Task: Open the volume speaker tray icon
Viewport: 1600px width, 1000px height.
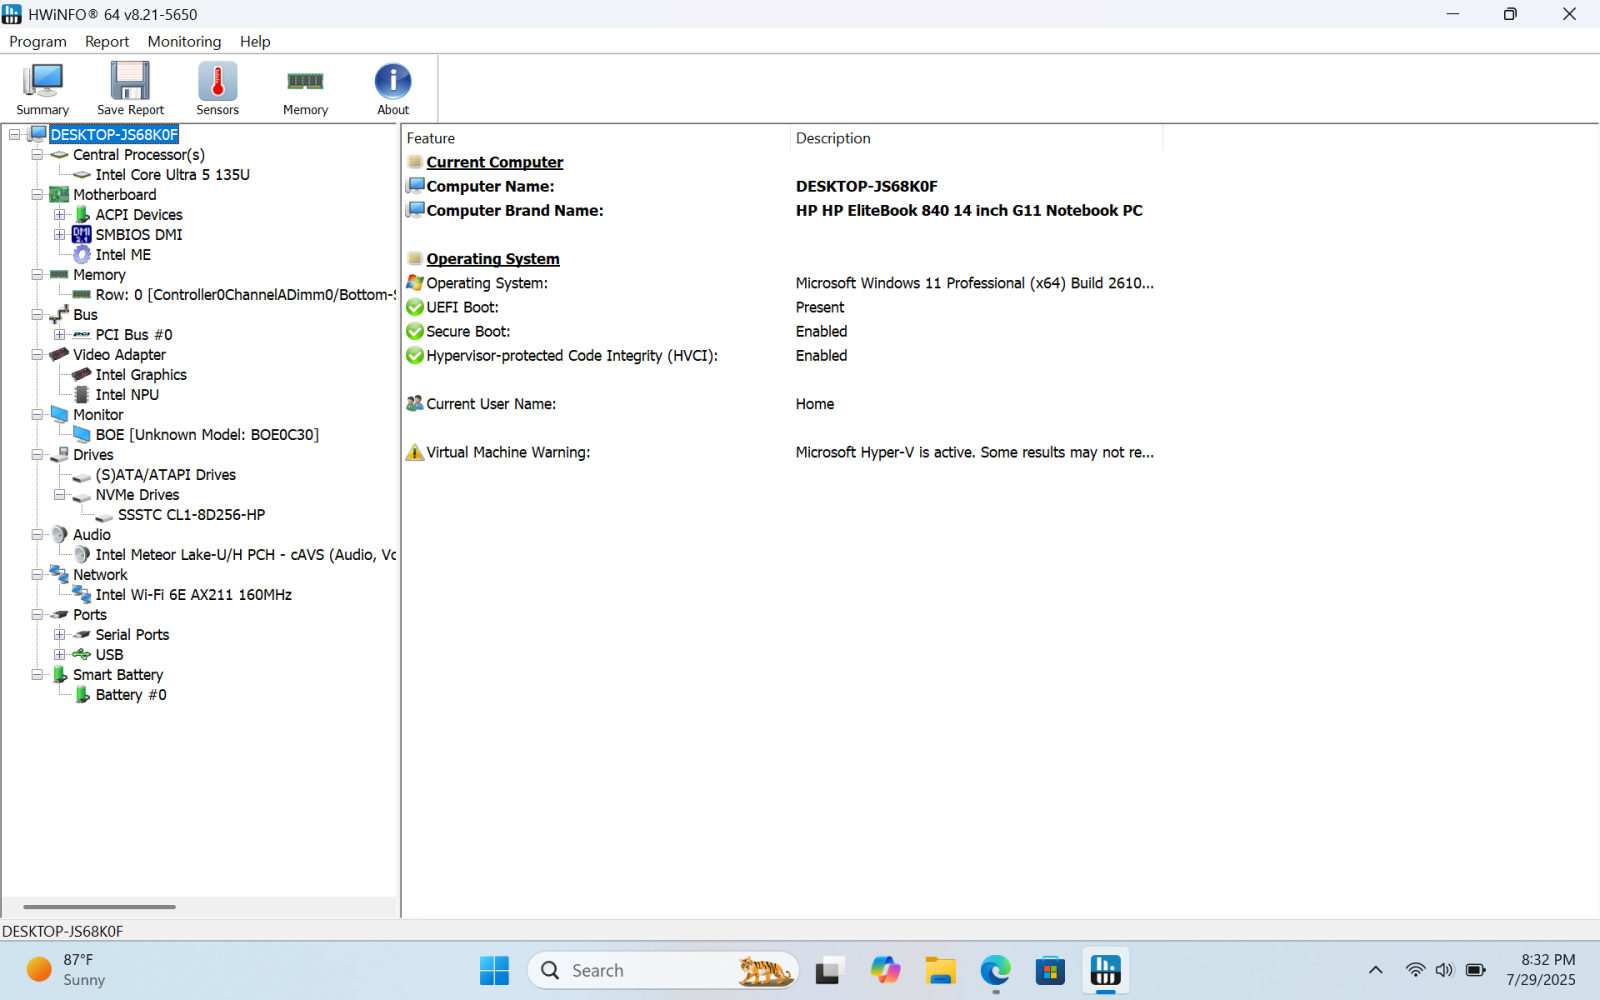Action: [x=1444, y=970]
